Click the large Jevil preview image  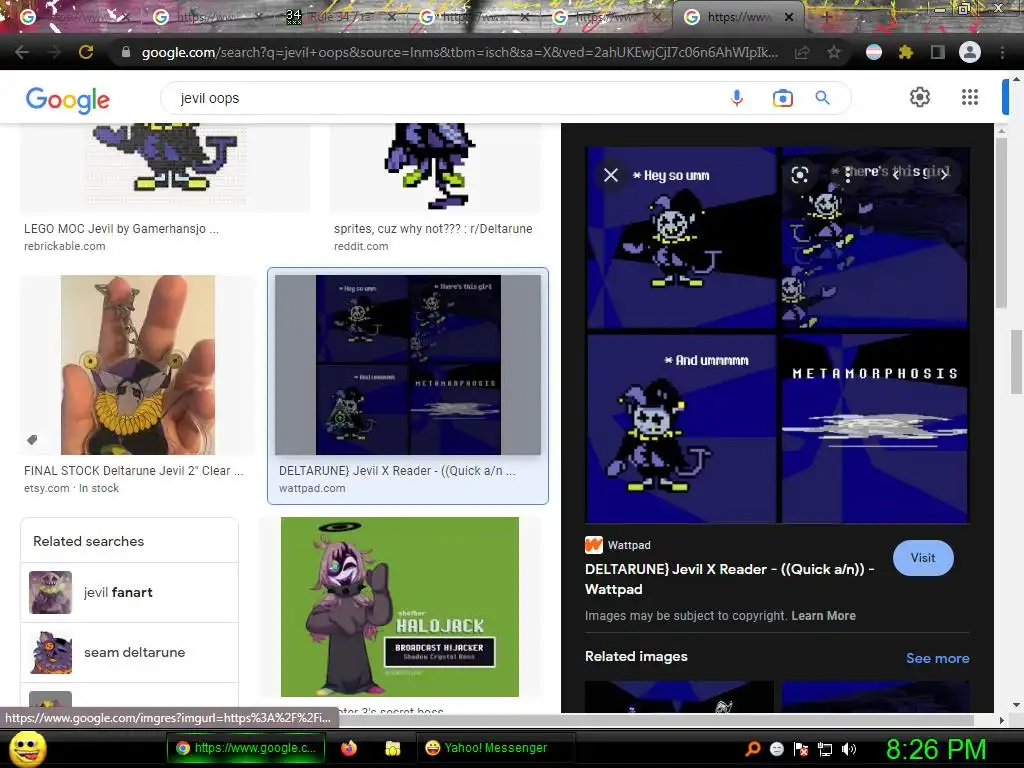click(777, 334)
